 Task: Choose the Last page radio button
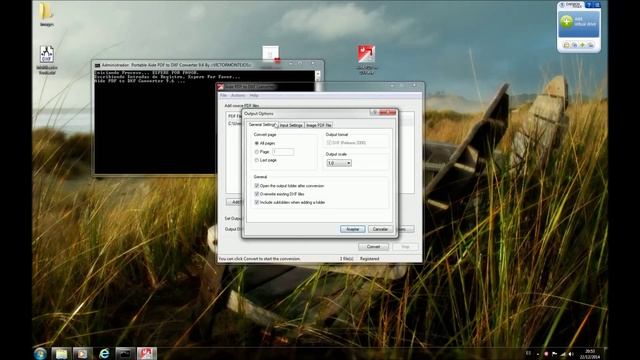[257, 160]
